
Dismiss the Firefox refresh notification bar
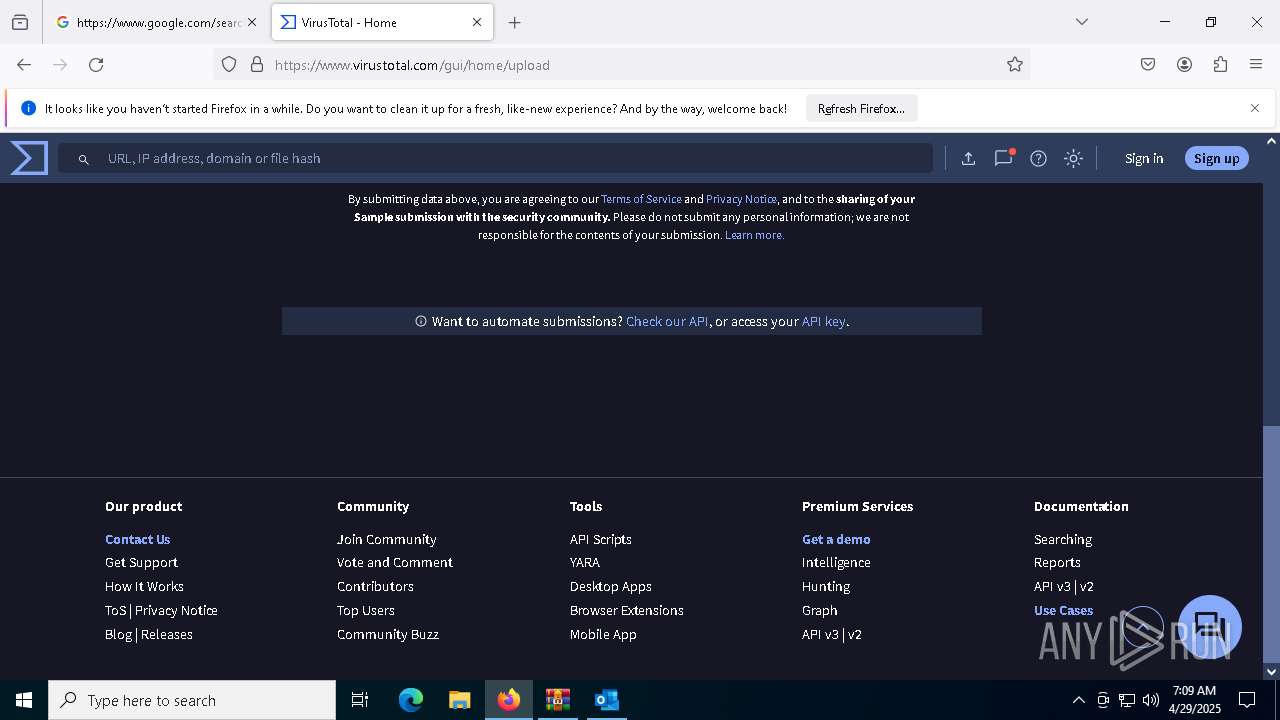tap(1255, 108)
